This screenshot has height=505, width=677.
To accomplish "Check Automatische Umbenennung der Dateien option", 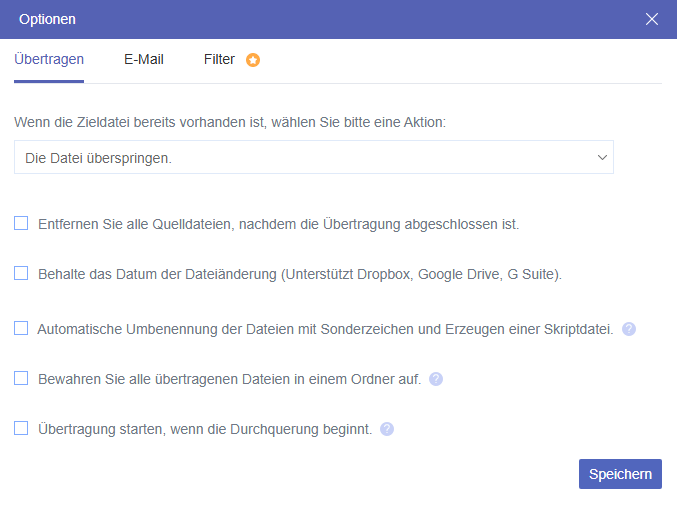I will click(x=21, y=328).
